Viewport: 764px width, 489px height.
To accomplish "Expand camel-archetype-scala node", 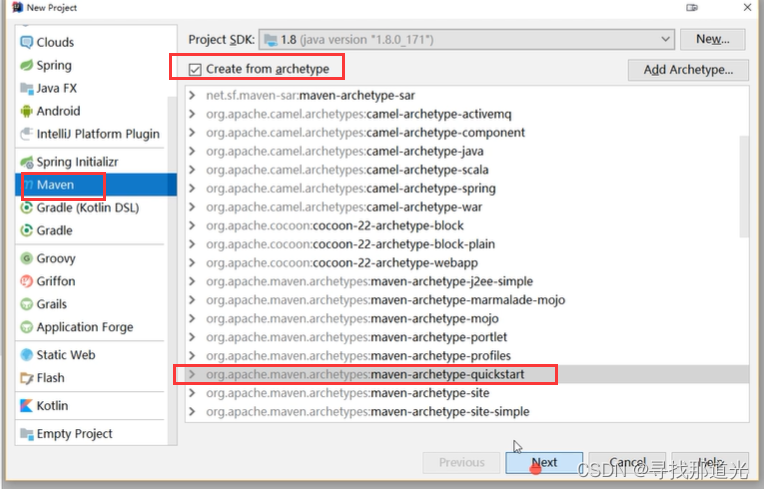I will [192, 169].
